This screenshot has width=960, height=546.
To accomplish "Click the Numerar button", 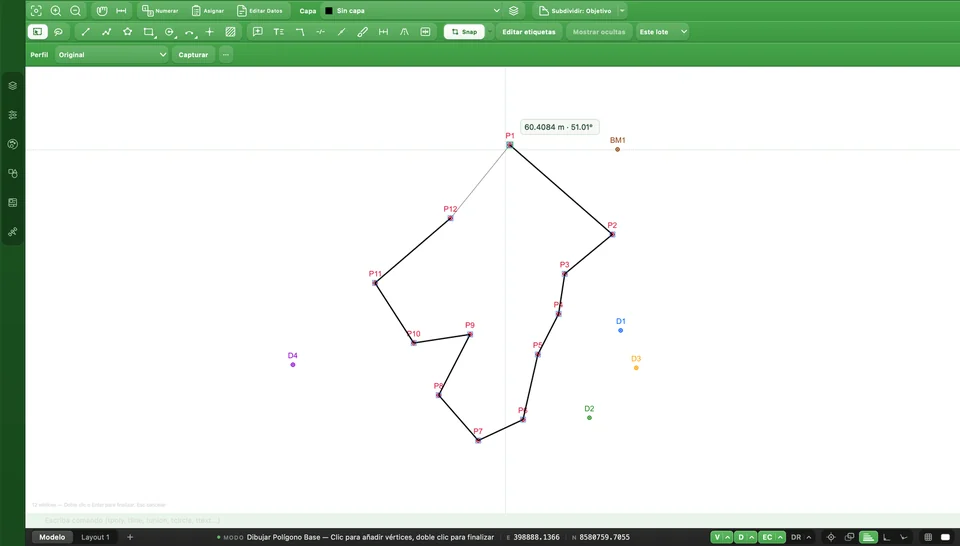I will (160, 10).
